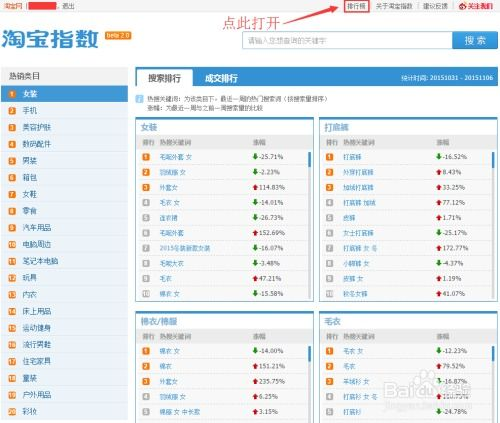Click the 打底裤 panel scrollbar
500x423 pixels.
(493, 159)
